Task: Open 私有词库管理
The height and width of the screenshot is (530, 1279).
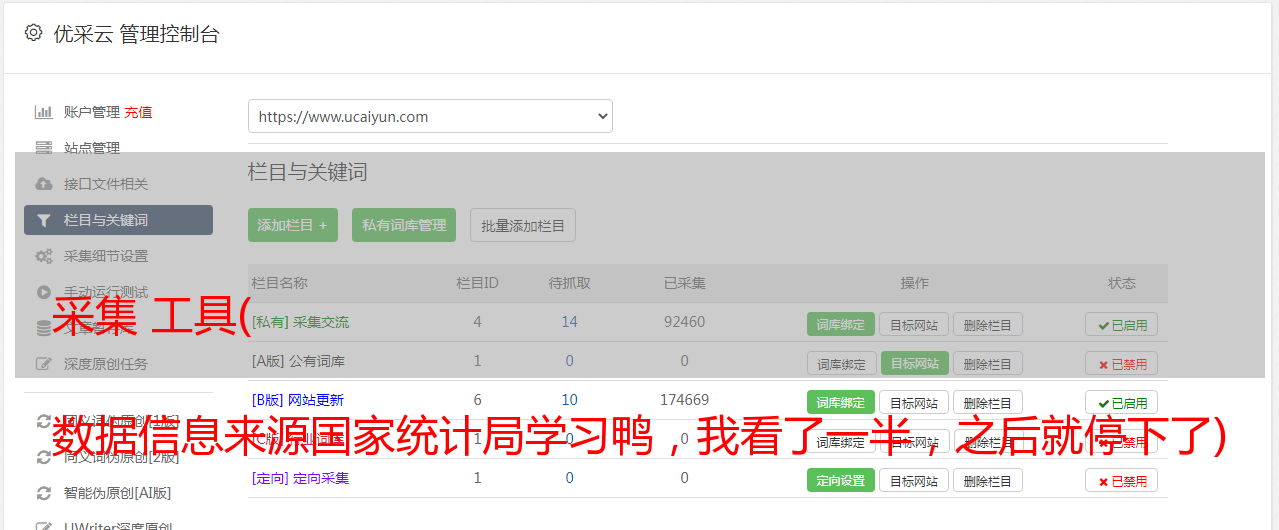Action: 405,225
